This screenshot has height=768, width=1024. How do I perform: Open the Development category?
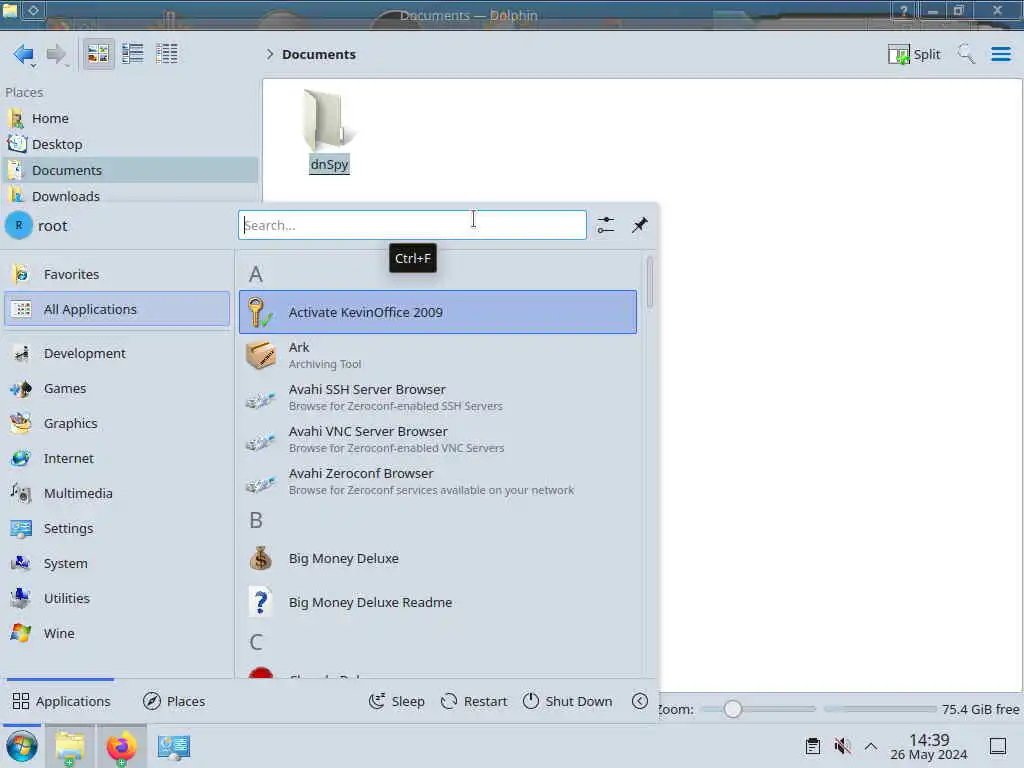[x=117, y=353]
